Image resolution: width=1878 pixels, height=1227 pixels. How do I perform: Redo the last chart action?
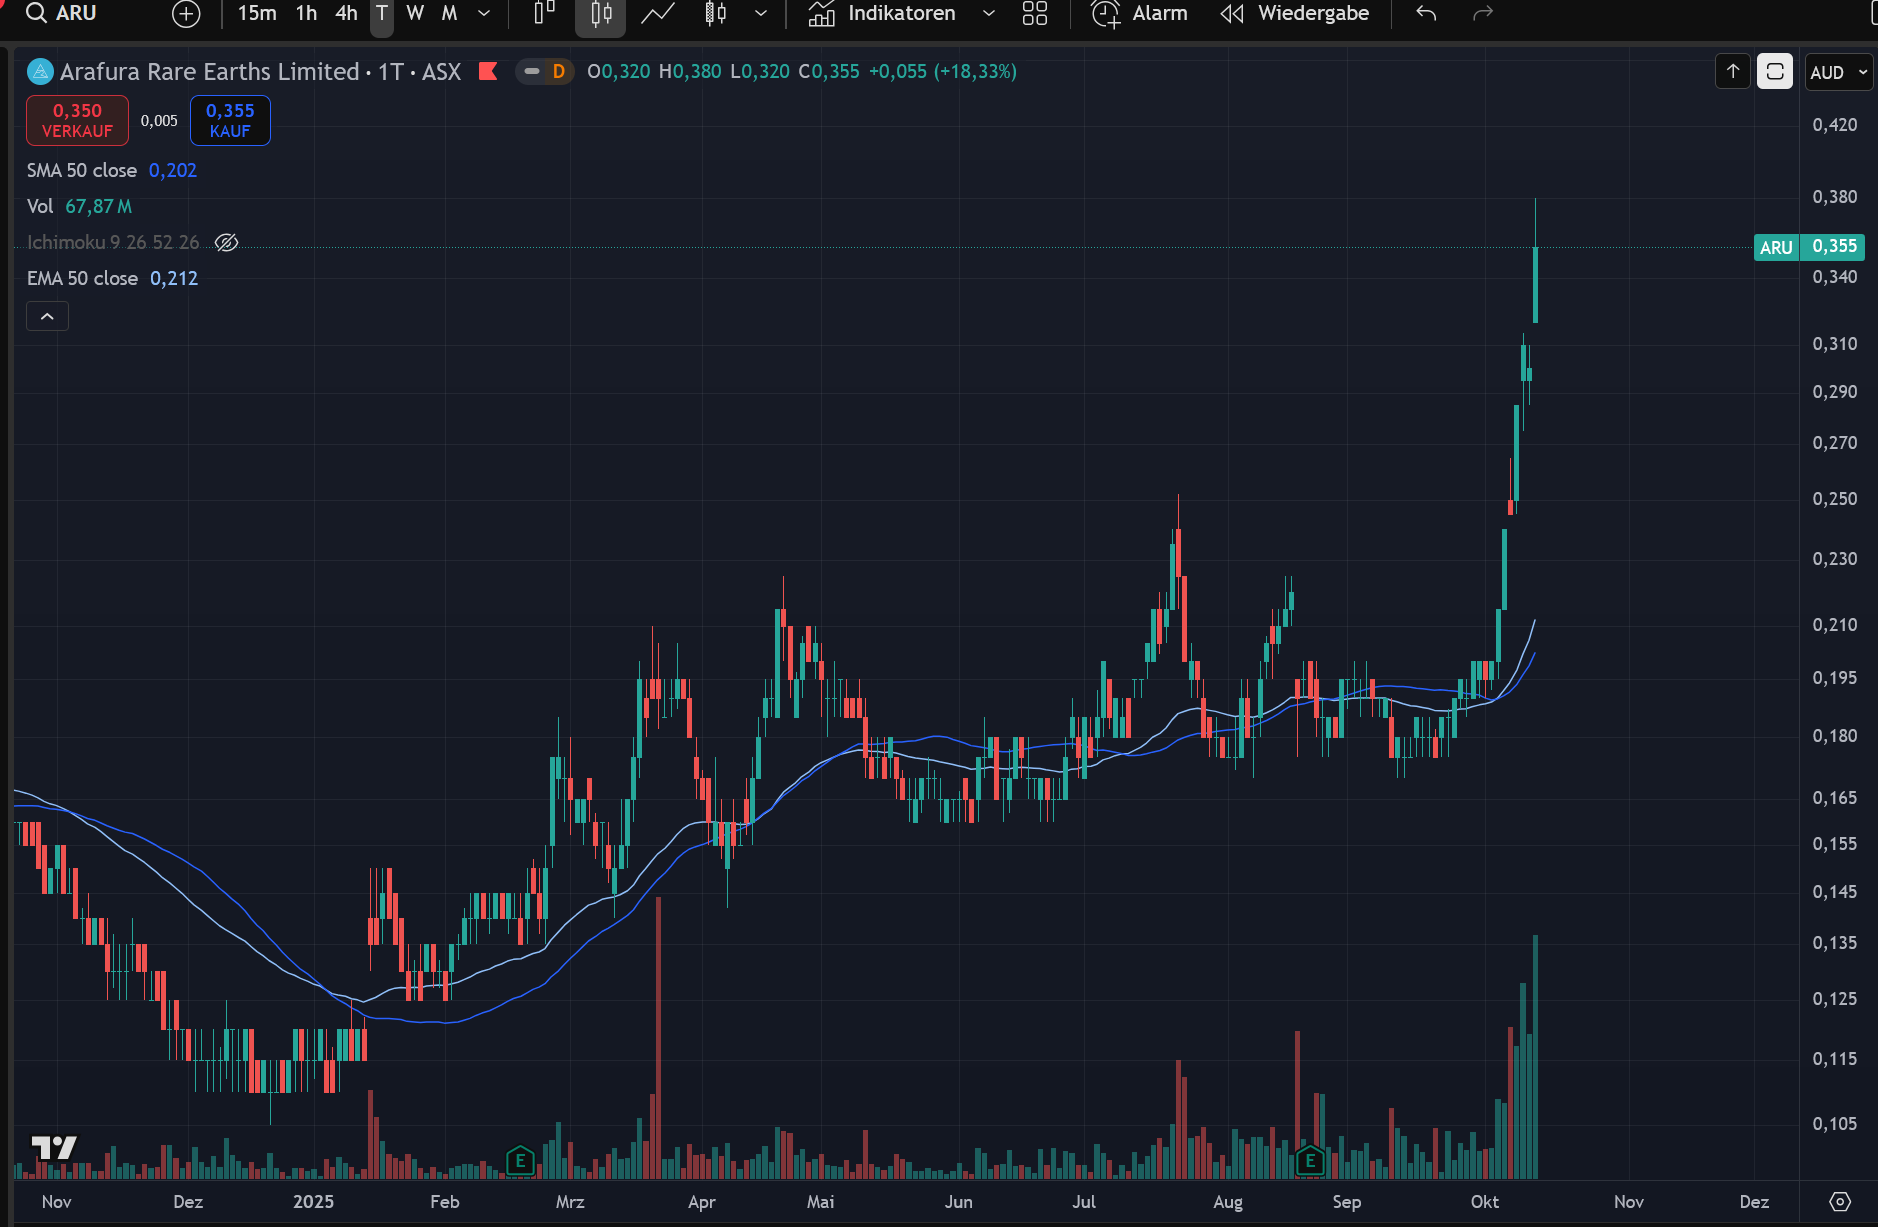pyautogui.click(x=1483, y=13)
